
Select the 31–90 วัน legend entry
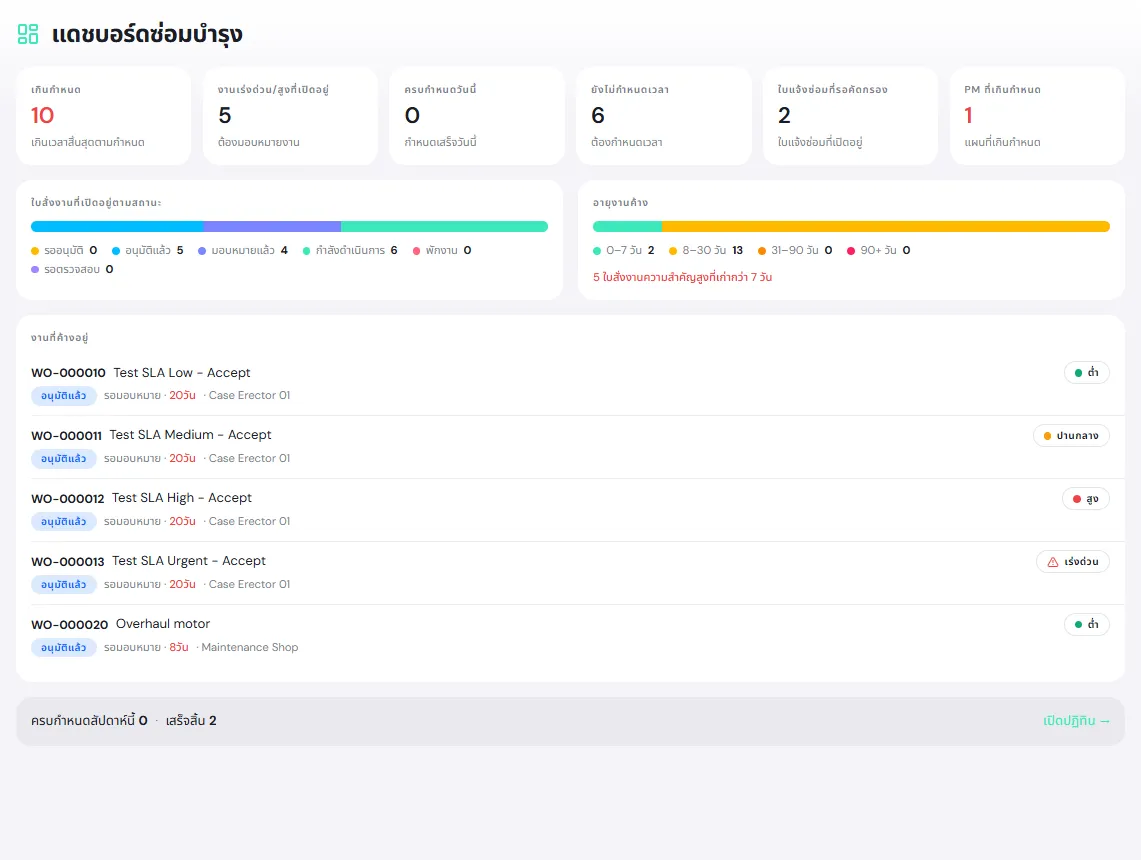(x=795, y=250)
